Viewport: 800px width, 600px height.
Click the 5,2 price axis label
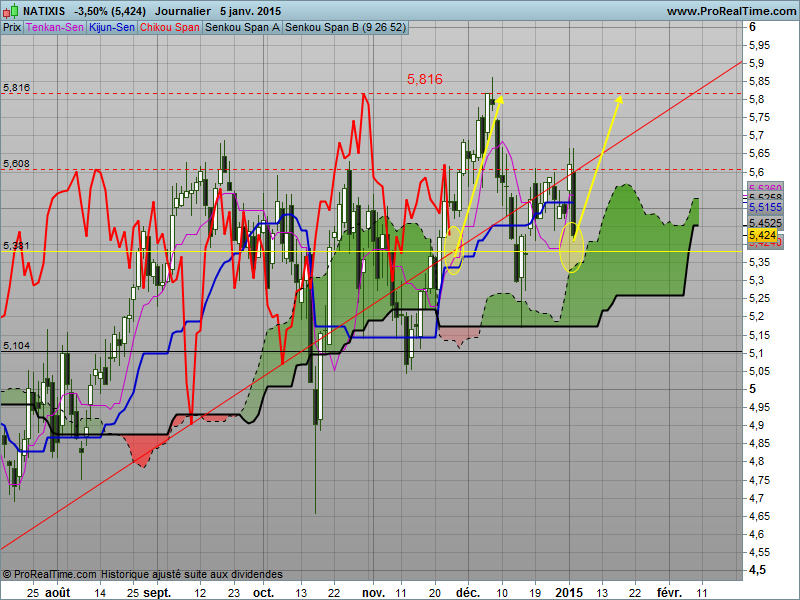point(756,316)
